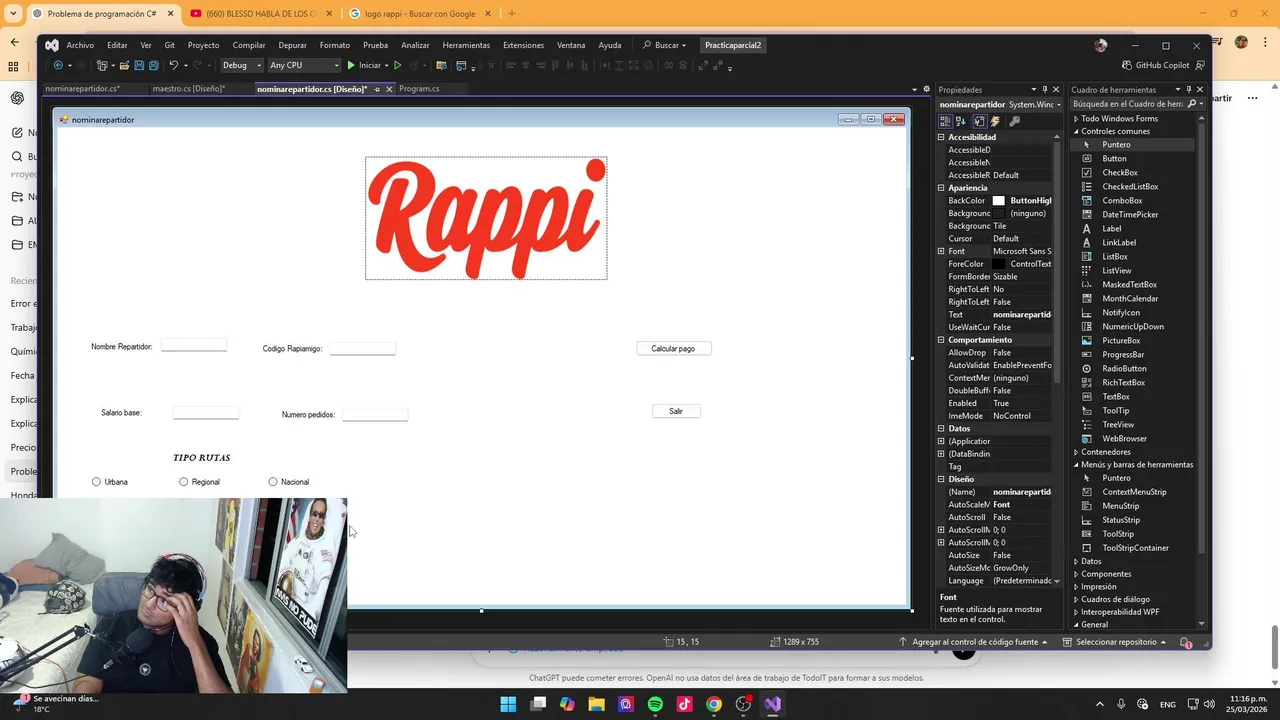
Task: Open File Explorer from the taskbar
Action: click(597, 704)
